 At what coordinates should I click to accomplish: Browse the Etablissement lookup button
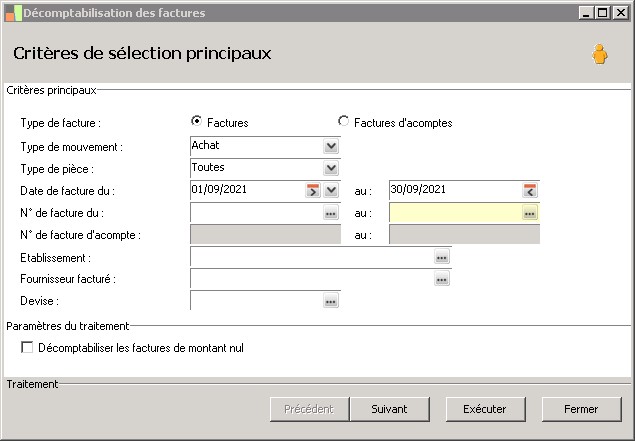441,257
